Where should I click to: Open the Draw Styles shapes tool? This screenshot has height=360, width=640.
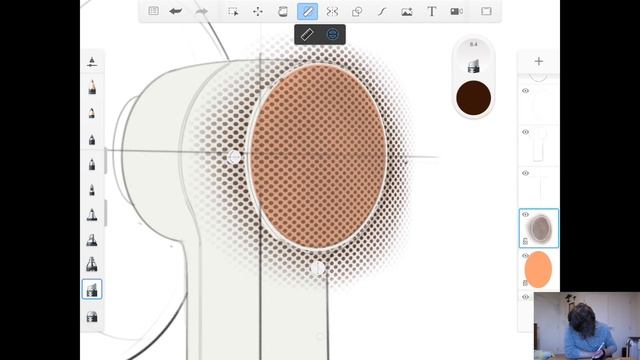click(357, 11)
